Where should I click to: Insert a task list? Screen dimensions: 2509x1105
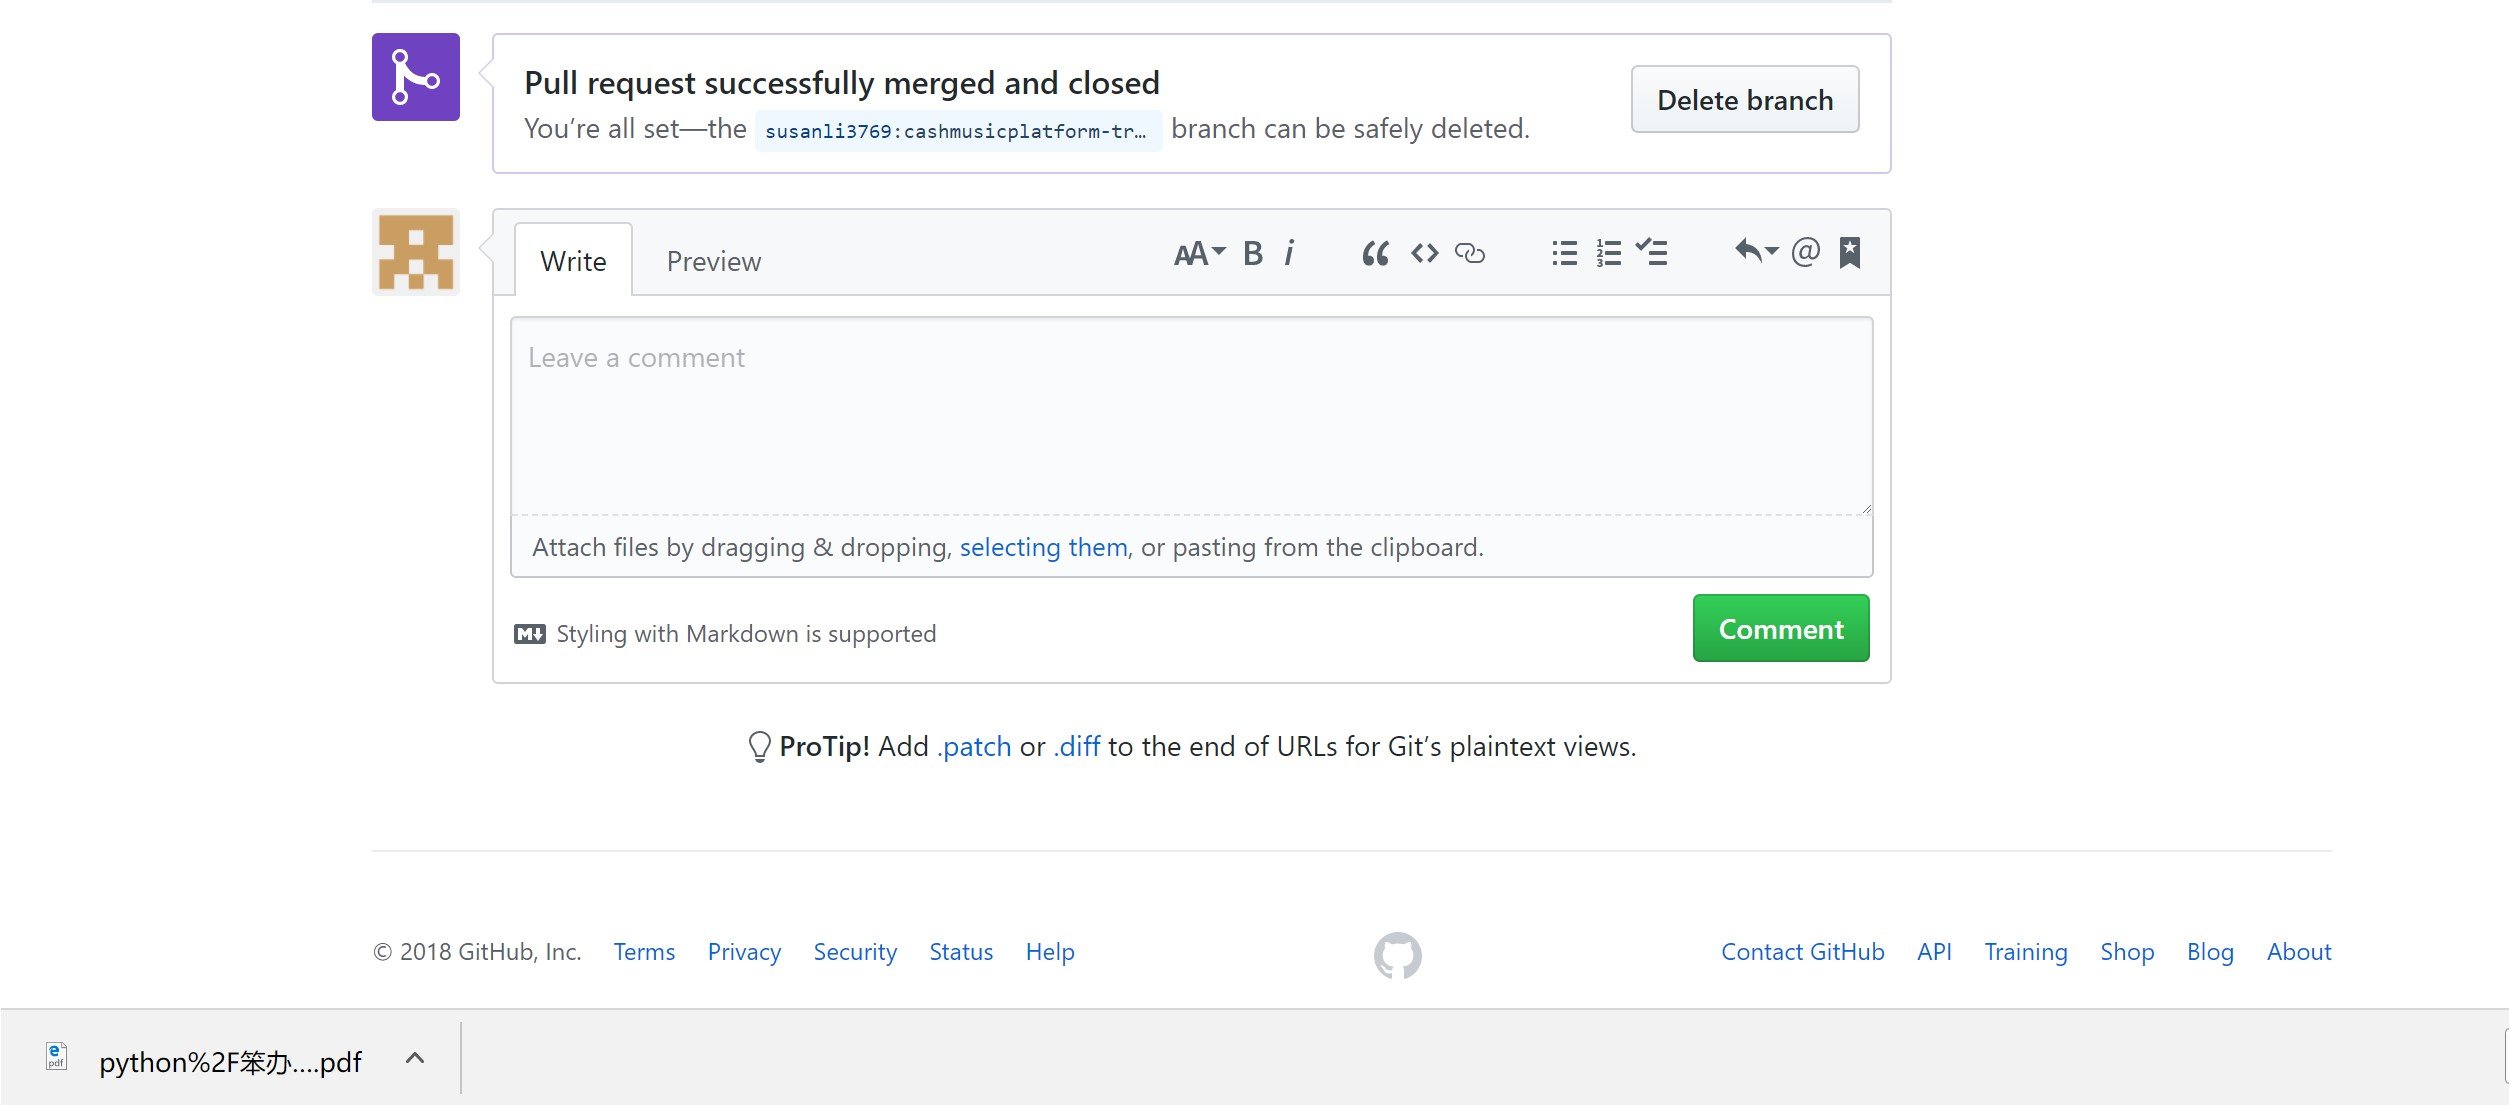click(1651, 252)
